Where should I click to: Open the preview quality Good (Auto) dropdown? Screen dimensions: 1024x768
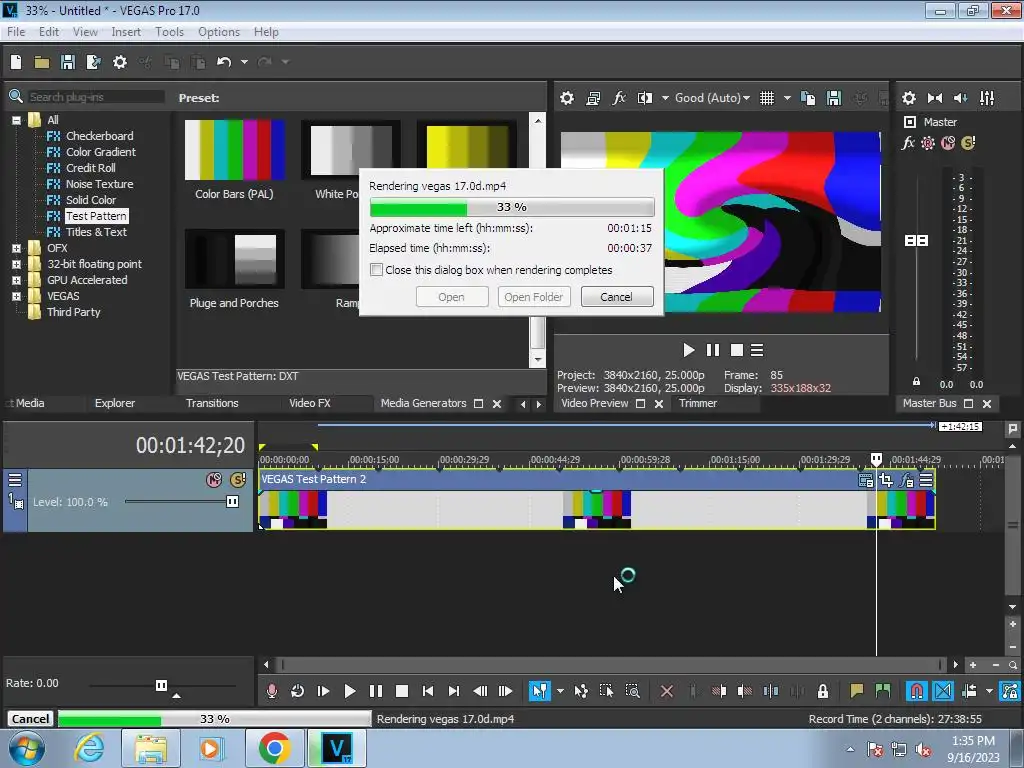click(x=712, y=98)
